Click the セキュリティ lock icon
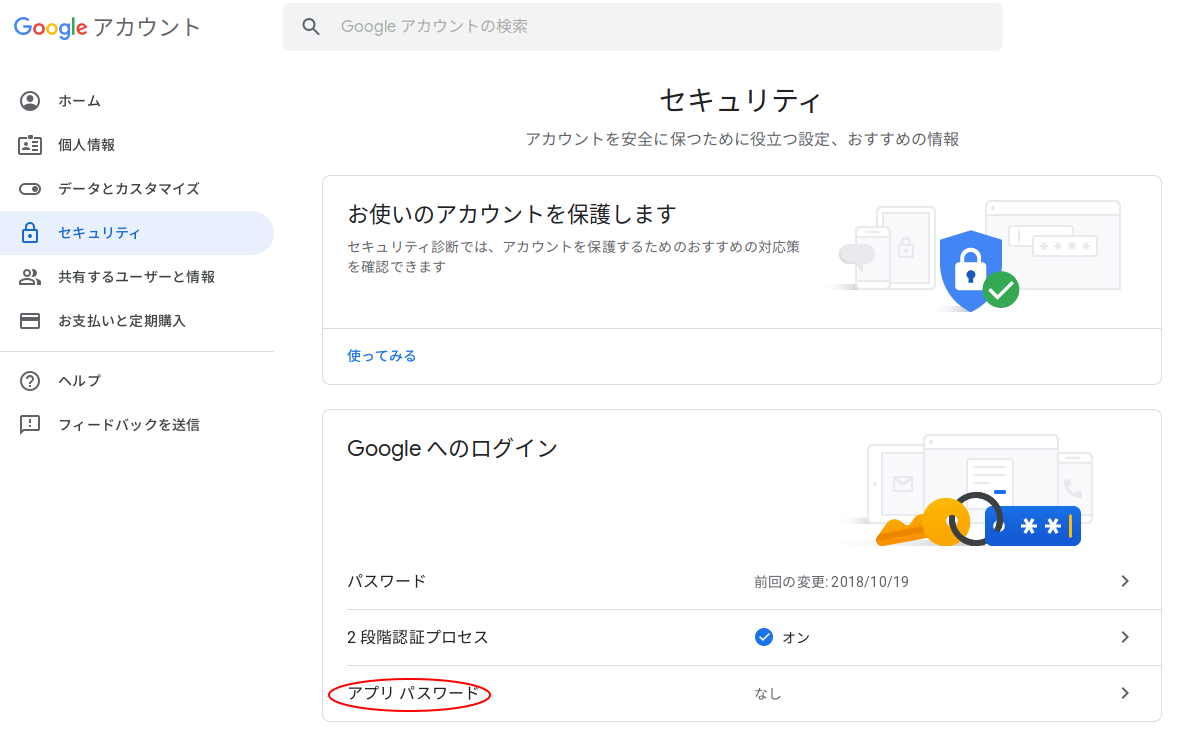Image resolution: width=1193 pixels, height=743 pixels. coord(30,233)
